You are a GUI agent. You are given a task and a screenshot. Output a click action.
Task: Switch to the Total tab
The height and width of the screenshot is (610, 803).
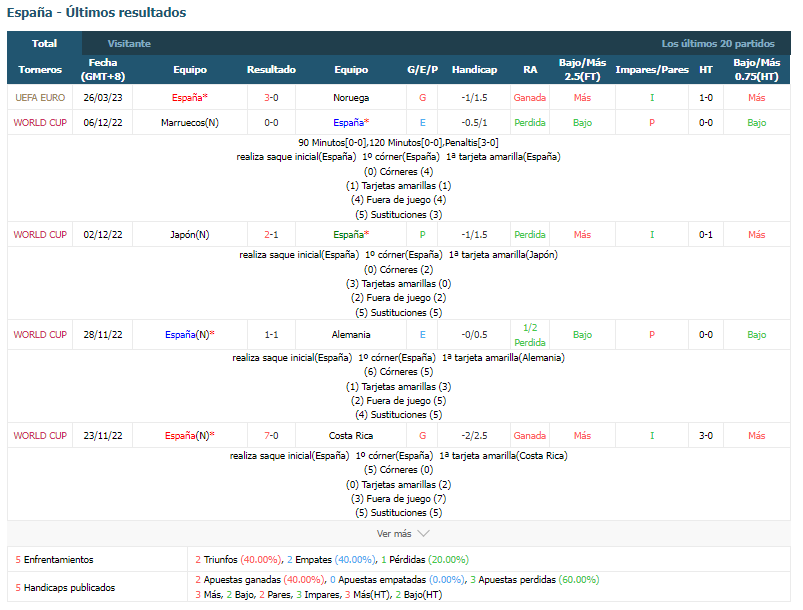click(x=45, y=44)
